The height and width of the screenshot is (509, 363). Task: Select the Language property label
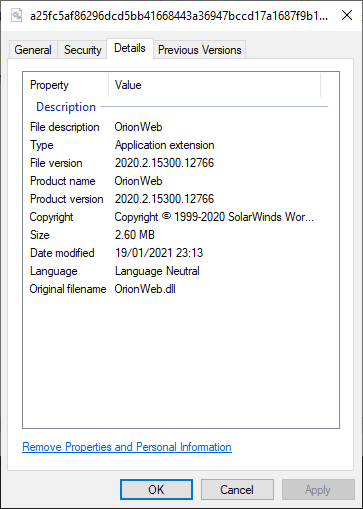click(x=54, y=271)
